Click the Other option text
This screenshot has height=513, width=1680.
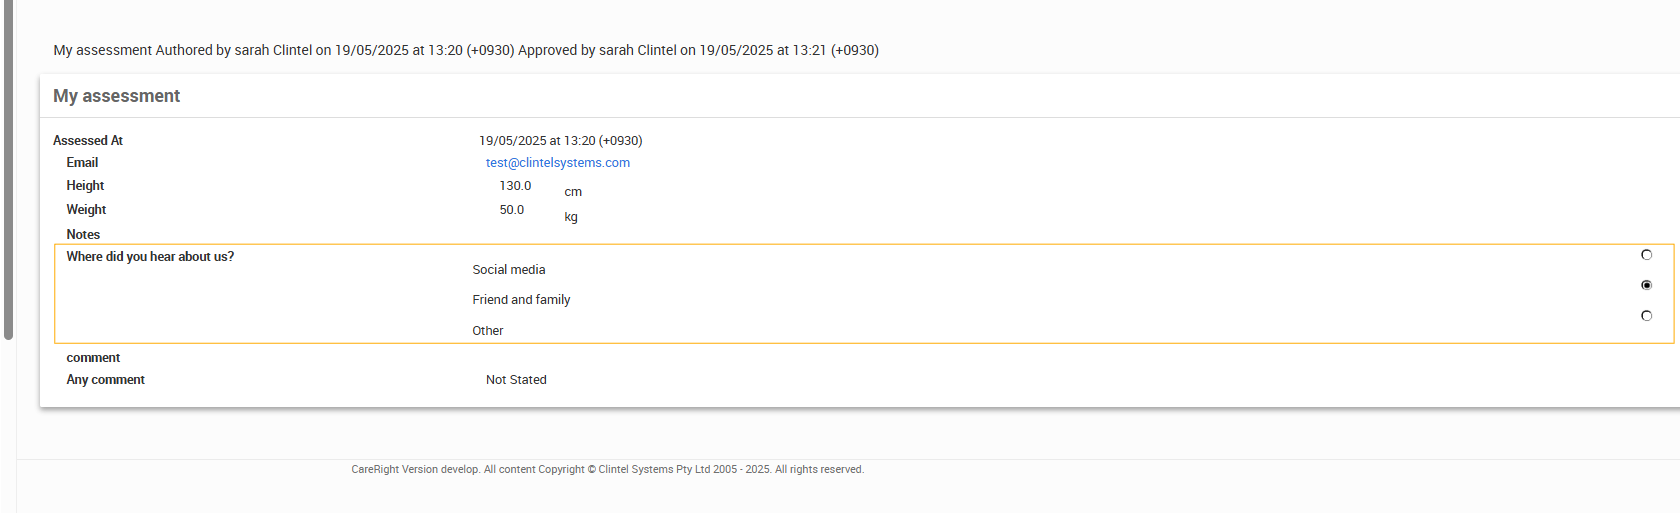coord(487,331)
